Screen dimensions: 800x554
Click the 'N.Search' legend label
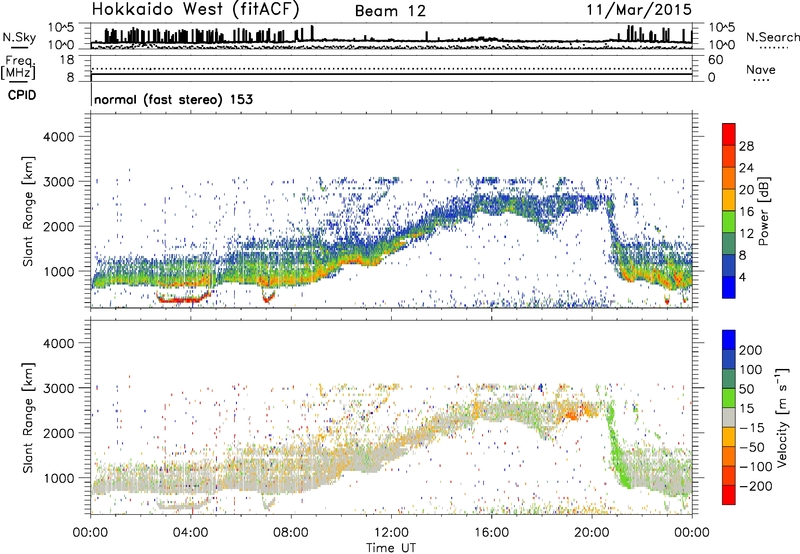(x=773, y=37)
